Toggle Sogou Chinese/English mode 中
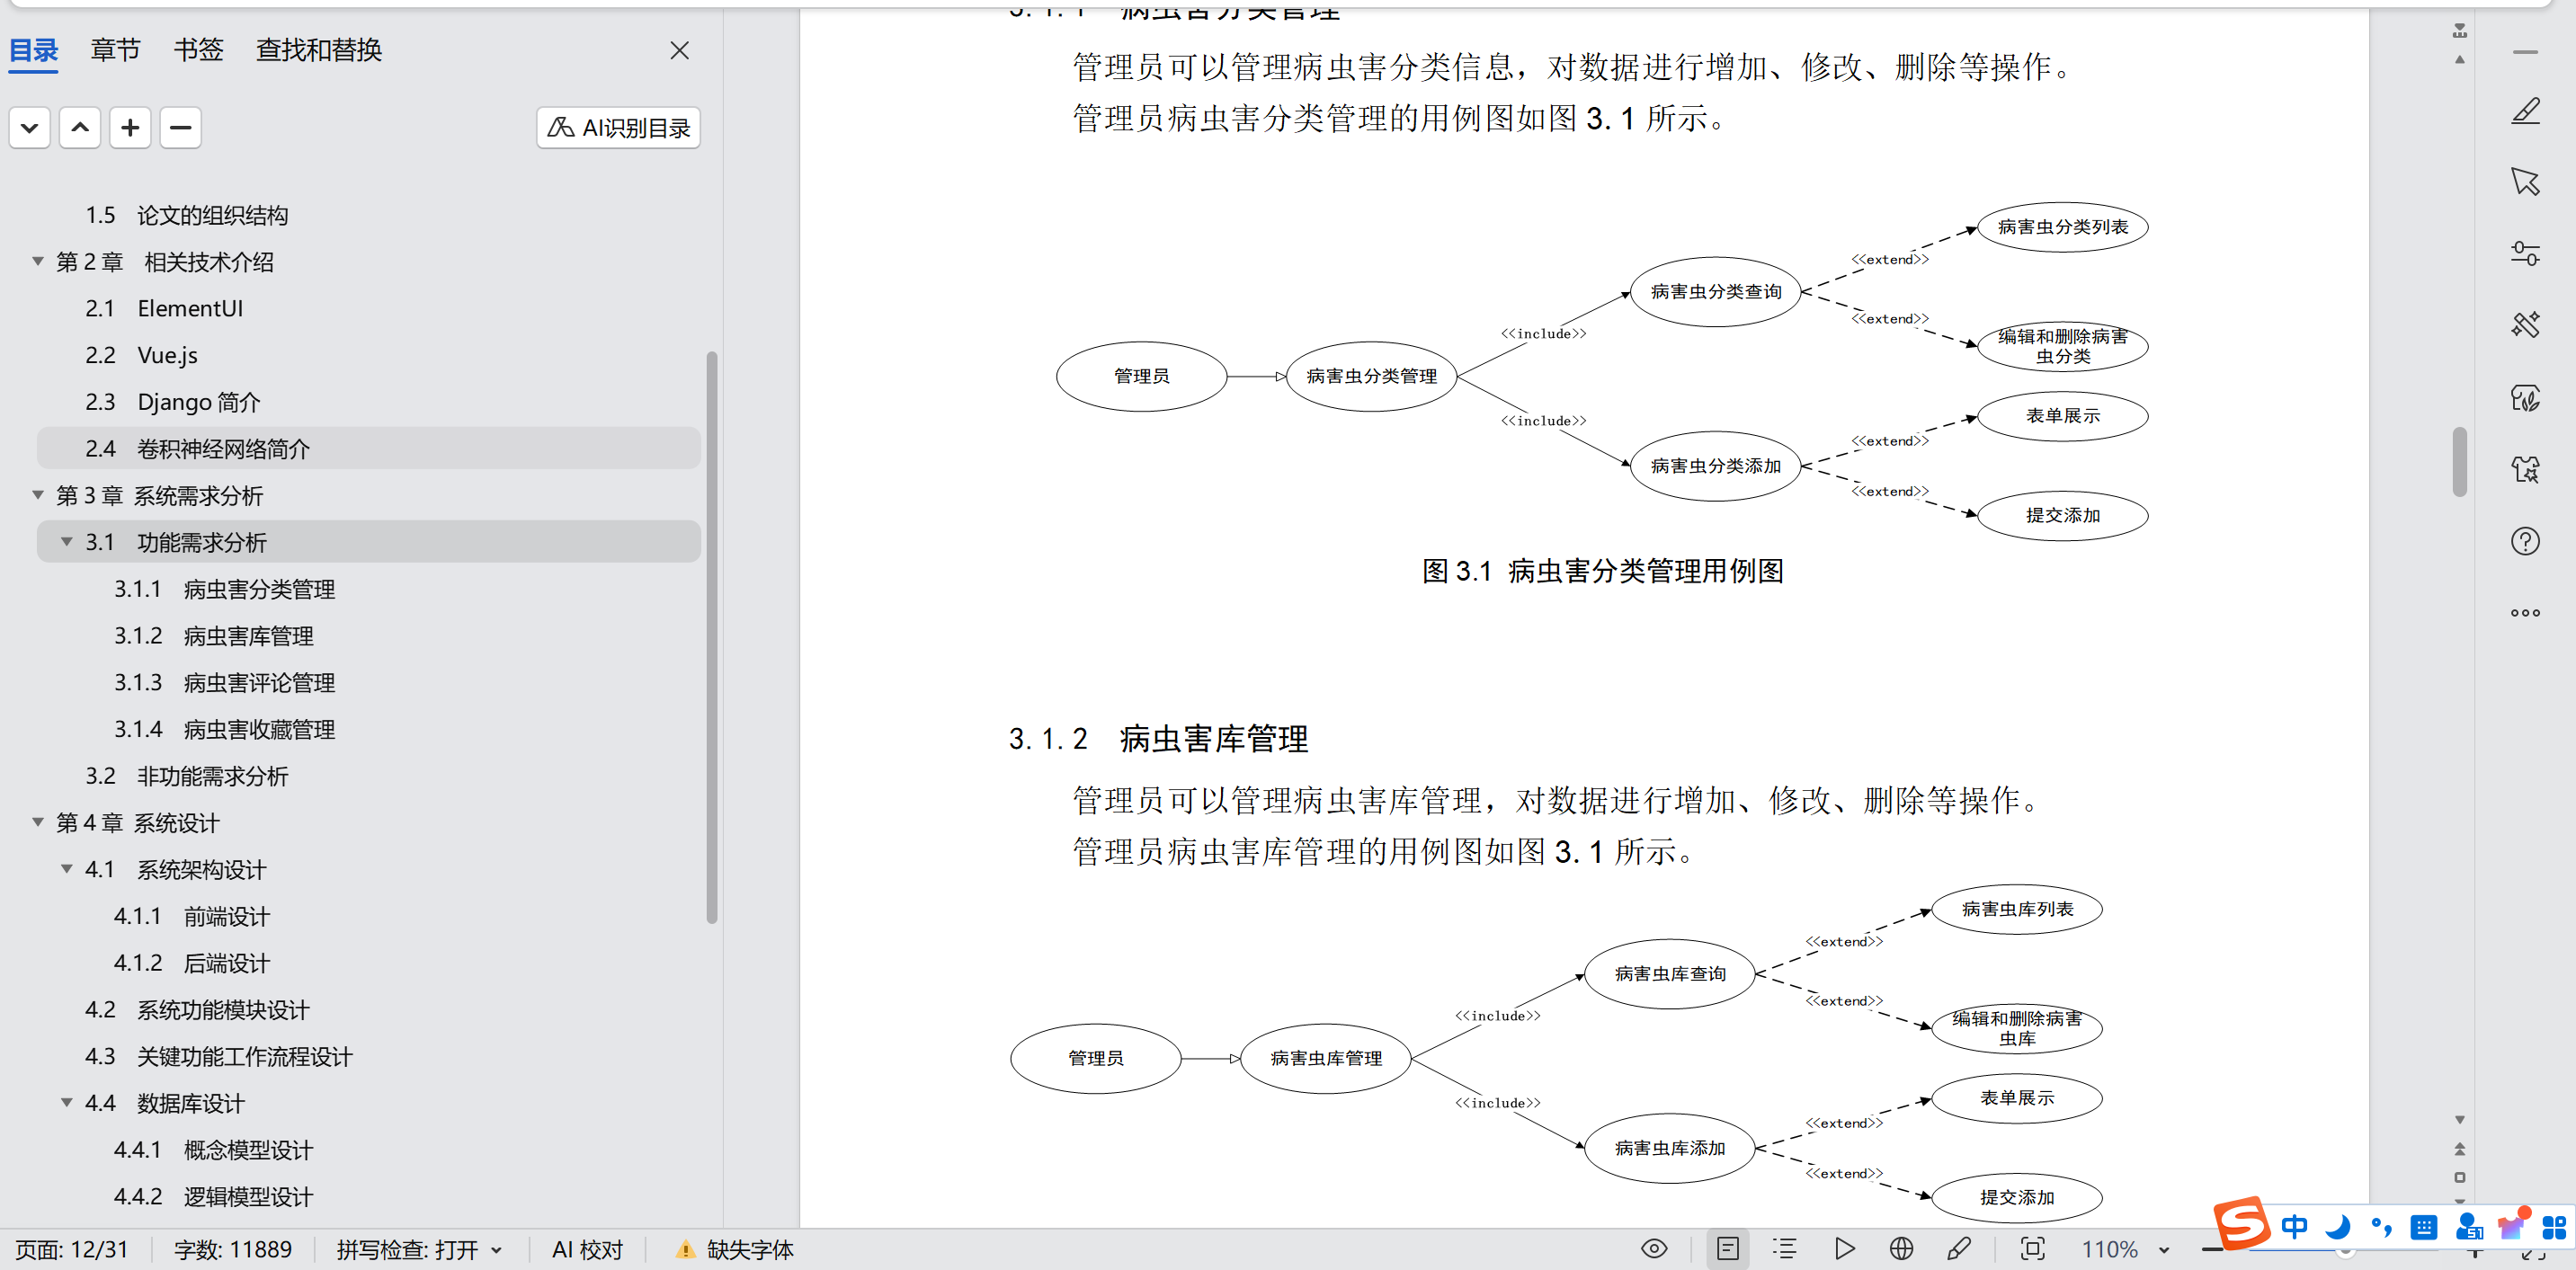The height and width of the screenshot is (1270, 2576). click(2295, 1226)
